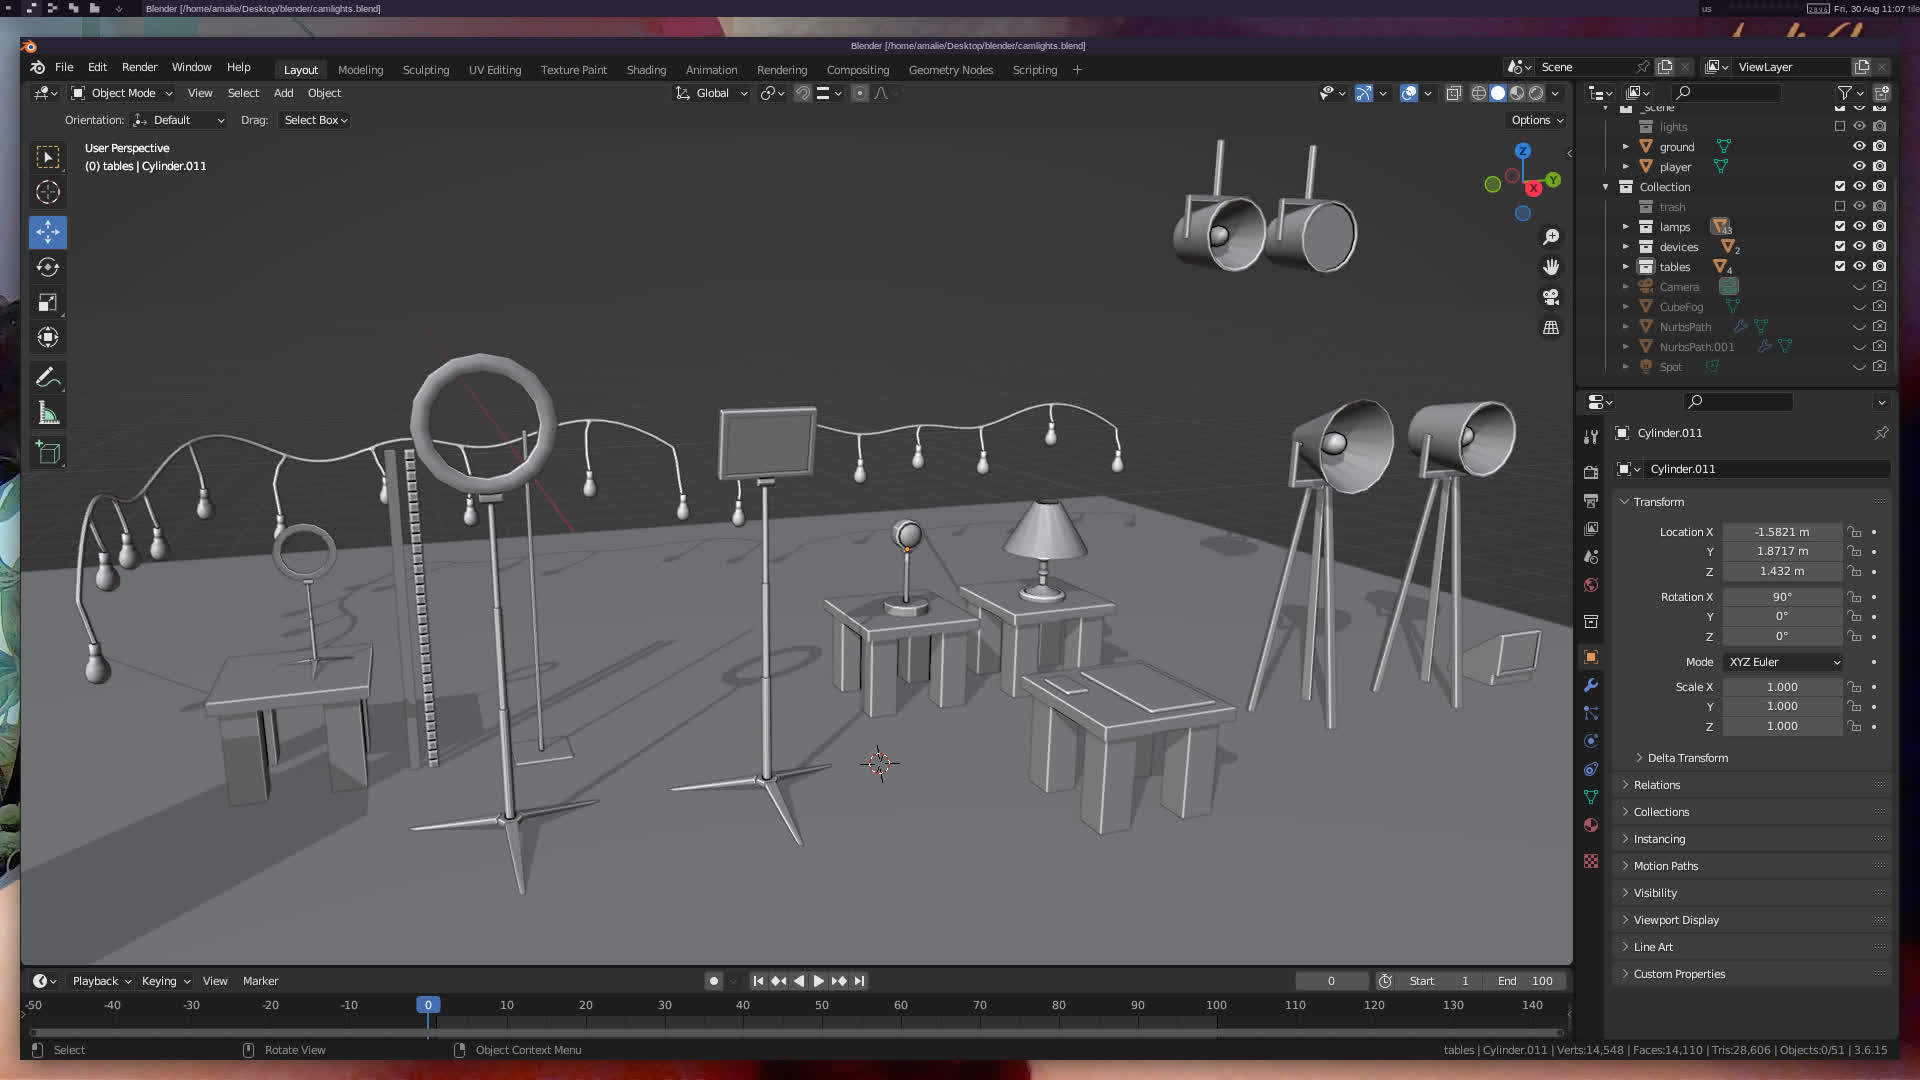This screenshot has width=1920, height=1080.
Task: Enable the trash collection checkbox
Action: click(1840, 206)
